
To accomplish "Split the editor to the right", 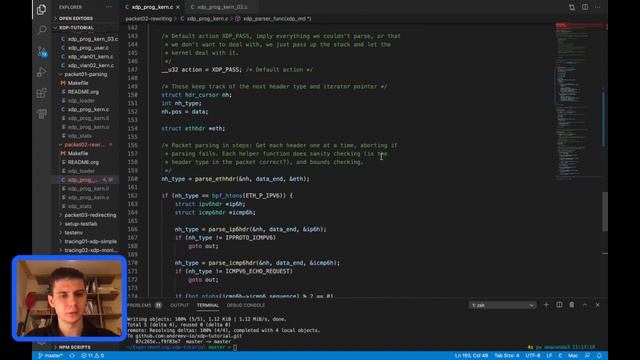I will coord(585,7).
